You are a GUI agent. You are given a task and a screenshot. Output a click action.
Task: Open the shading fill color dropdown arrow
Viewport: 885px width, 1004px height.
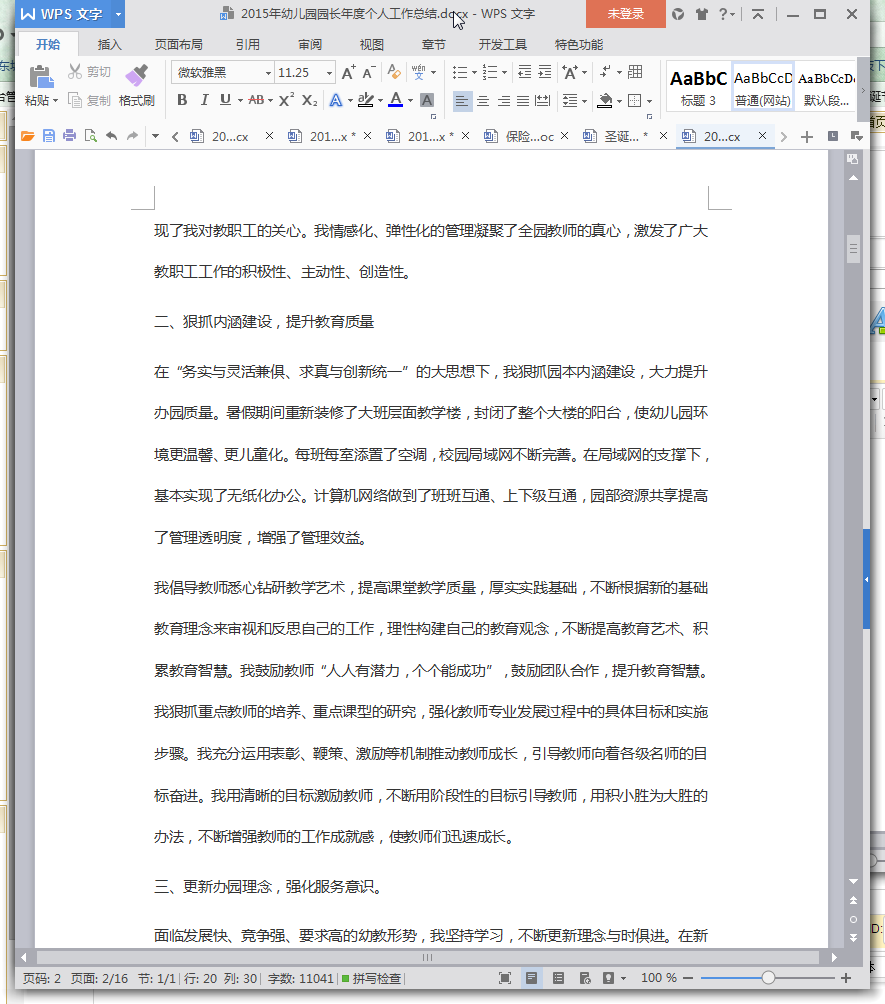click(619, 101)
